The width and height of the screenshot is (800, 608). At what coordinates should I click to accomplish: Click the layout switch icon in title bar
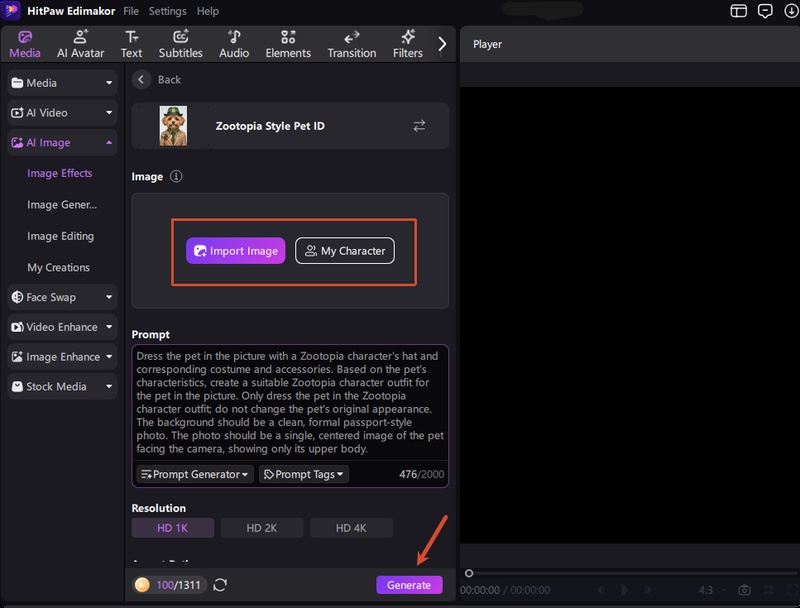point(738,11)
